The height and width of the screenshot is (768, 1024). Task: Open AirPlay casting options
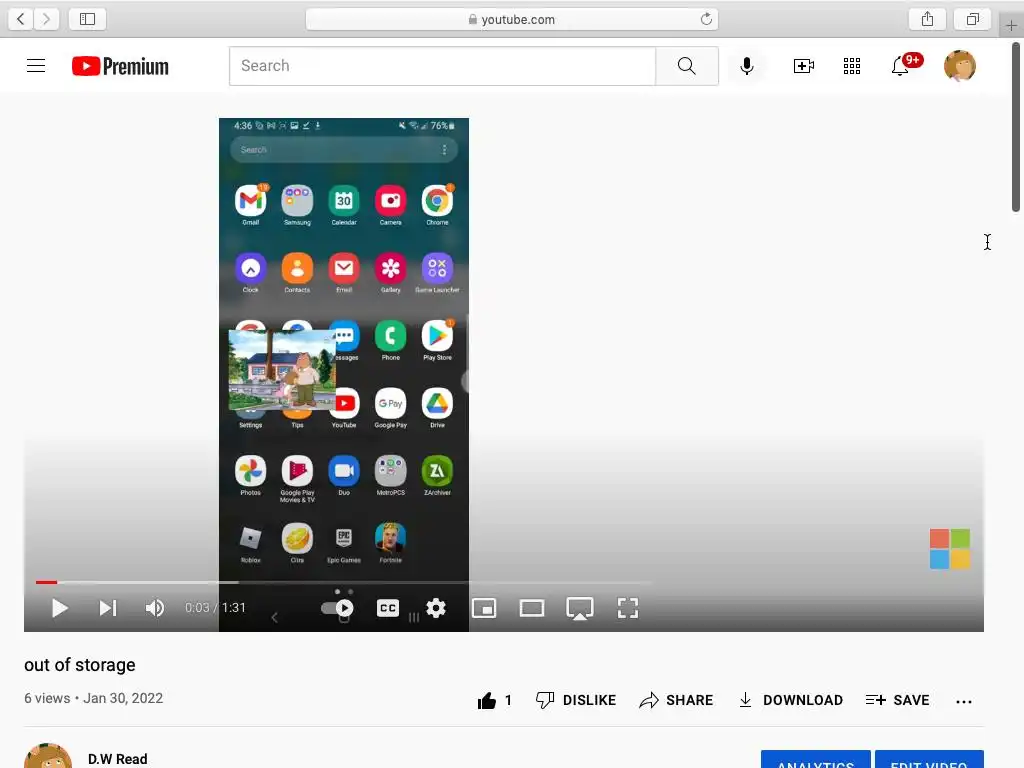point(580,608)
